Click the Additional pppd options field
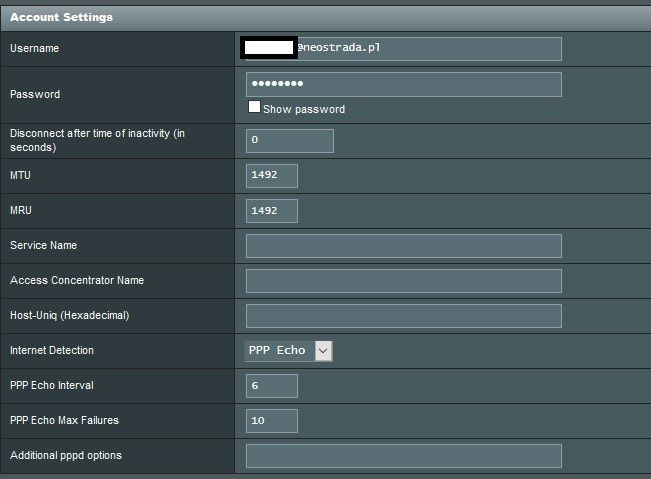The image size is (651, 479). 403,456
